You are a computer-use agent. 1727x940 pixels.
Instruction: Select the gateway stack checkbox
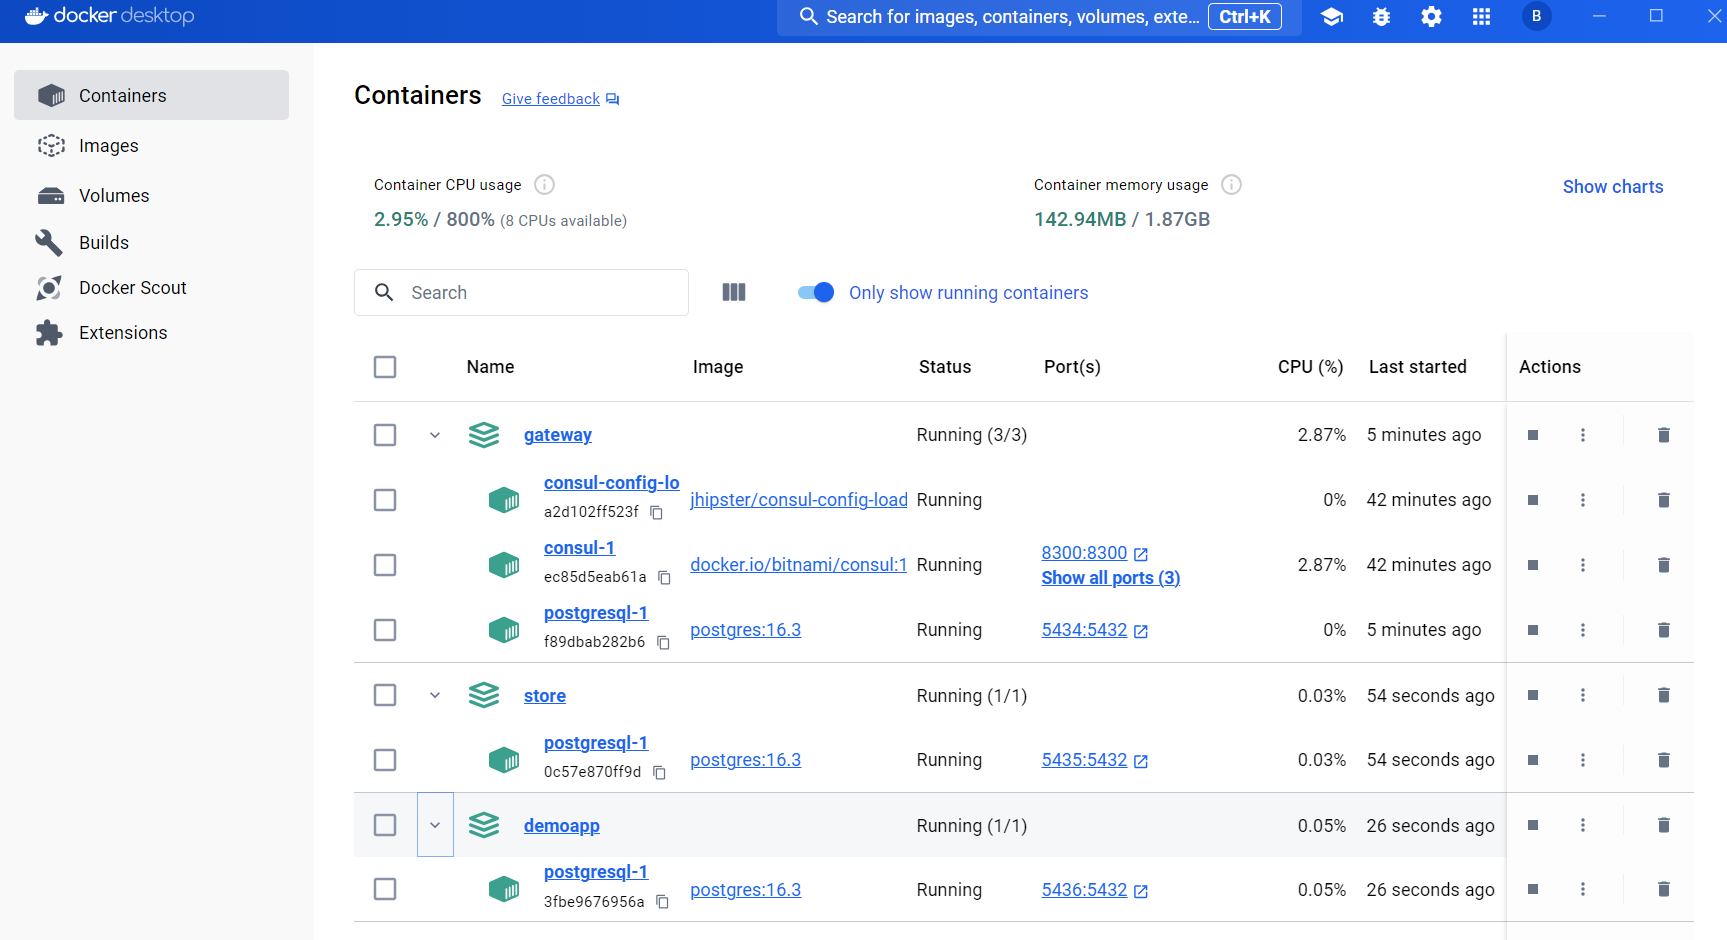pos(385,435)
